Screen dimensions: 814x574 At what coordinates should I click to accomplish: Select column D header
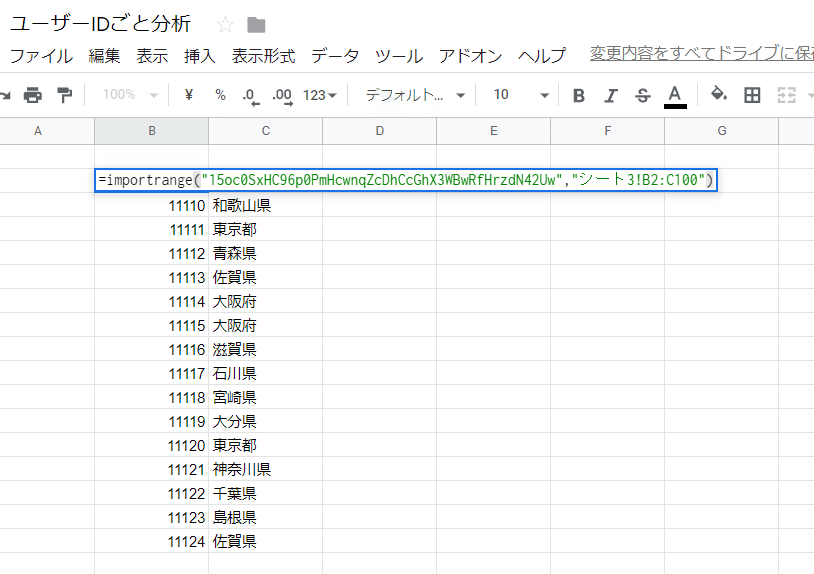pos(379,131)
